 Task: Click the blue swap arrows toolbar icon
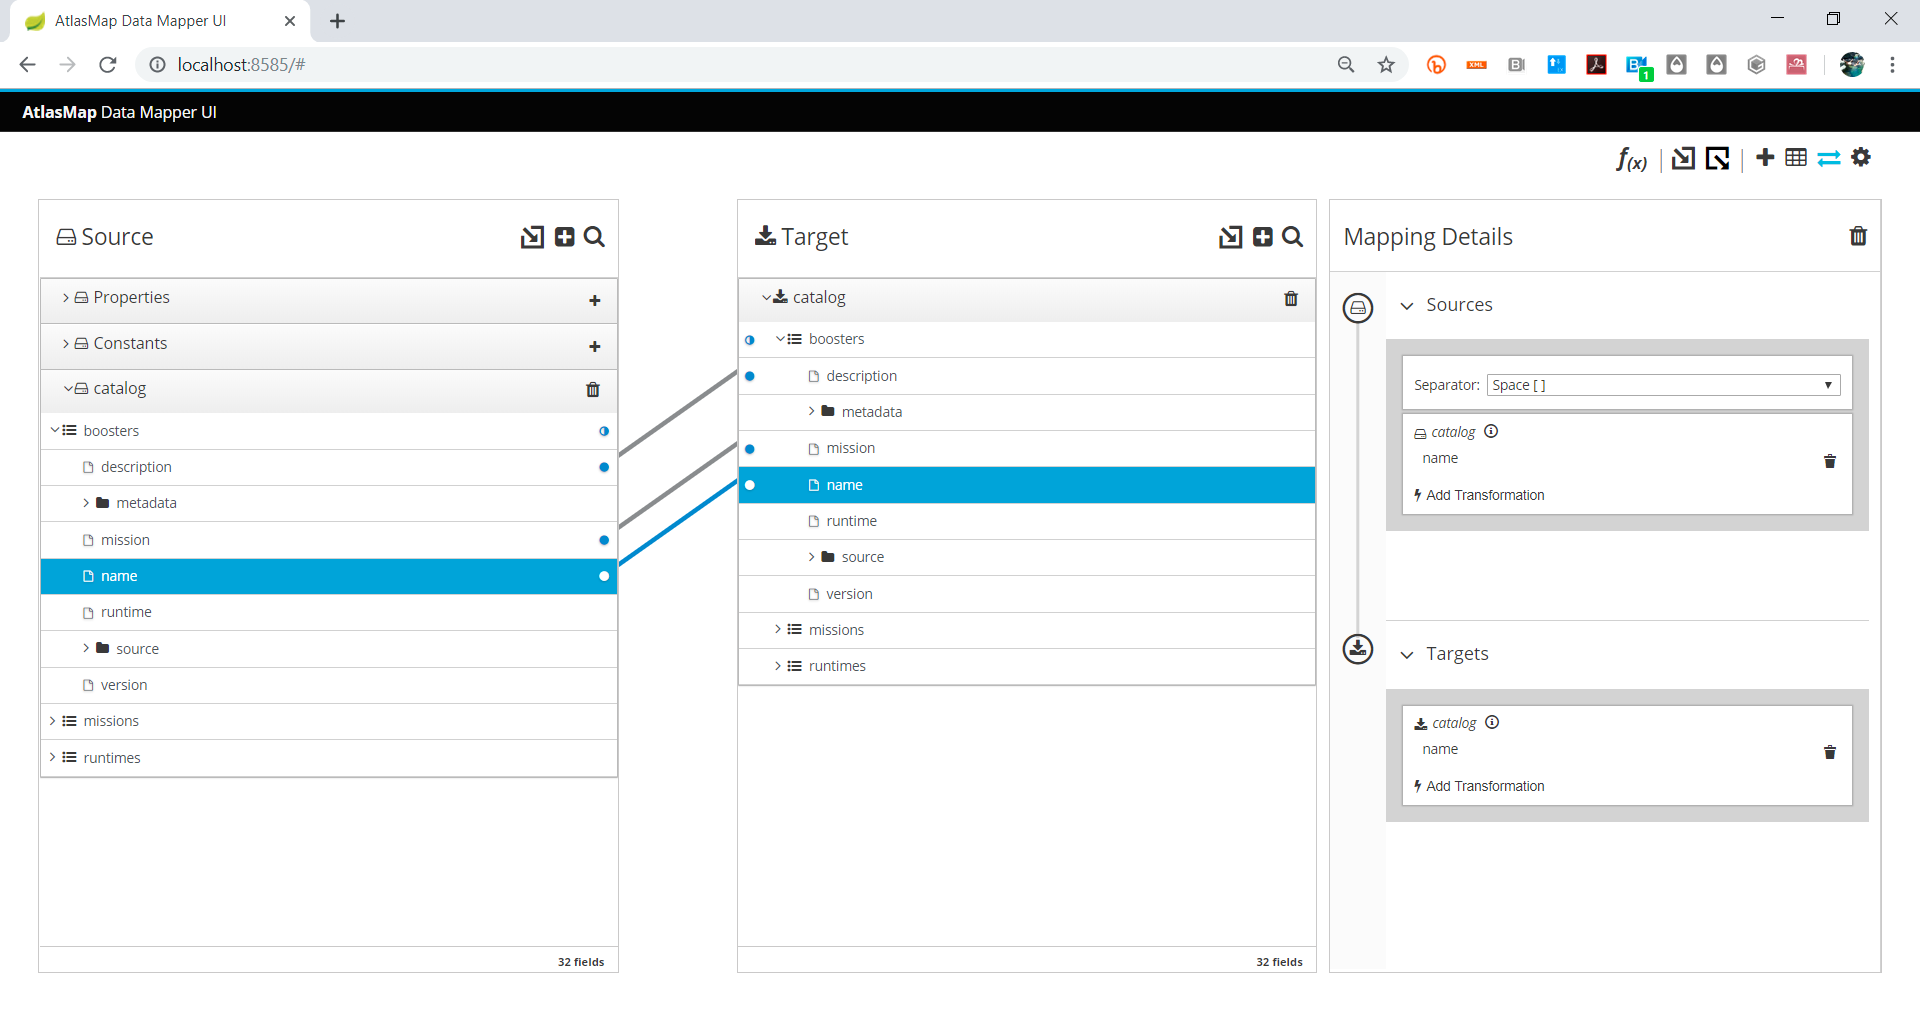pos(1829,158)
